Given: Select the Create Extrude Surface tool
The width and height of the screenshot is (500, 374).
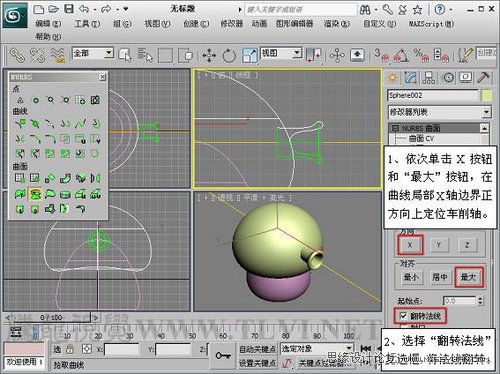Looking at the screenshot, I should [19, 194].
